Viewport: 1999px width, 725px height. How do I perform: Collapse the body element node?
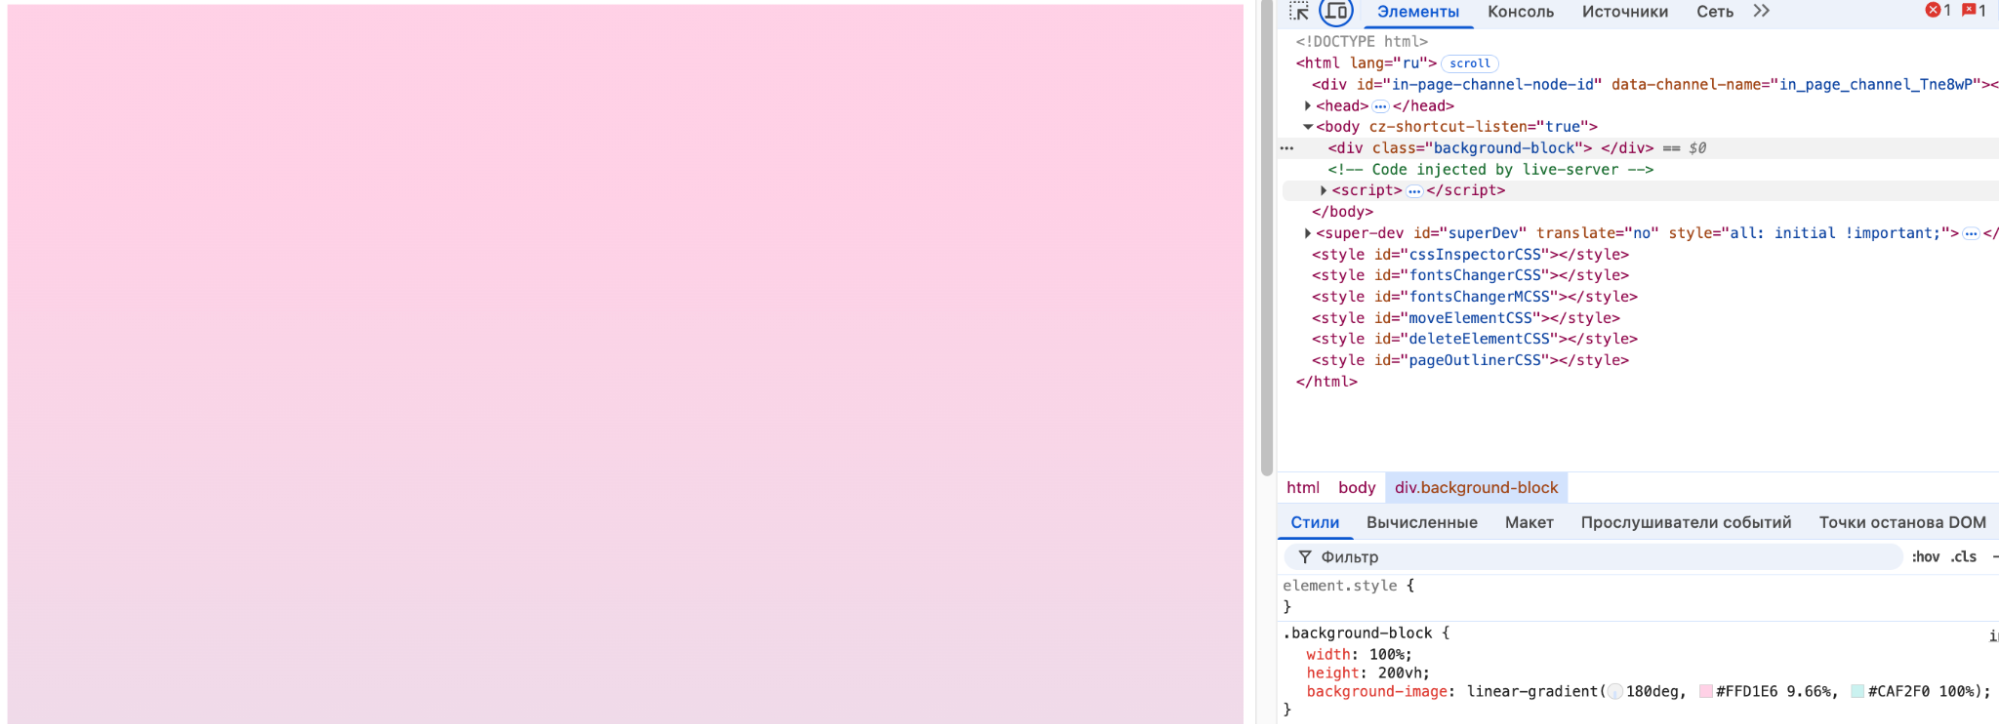pos(1308,127)
